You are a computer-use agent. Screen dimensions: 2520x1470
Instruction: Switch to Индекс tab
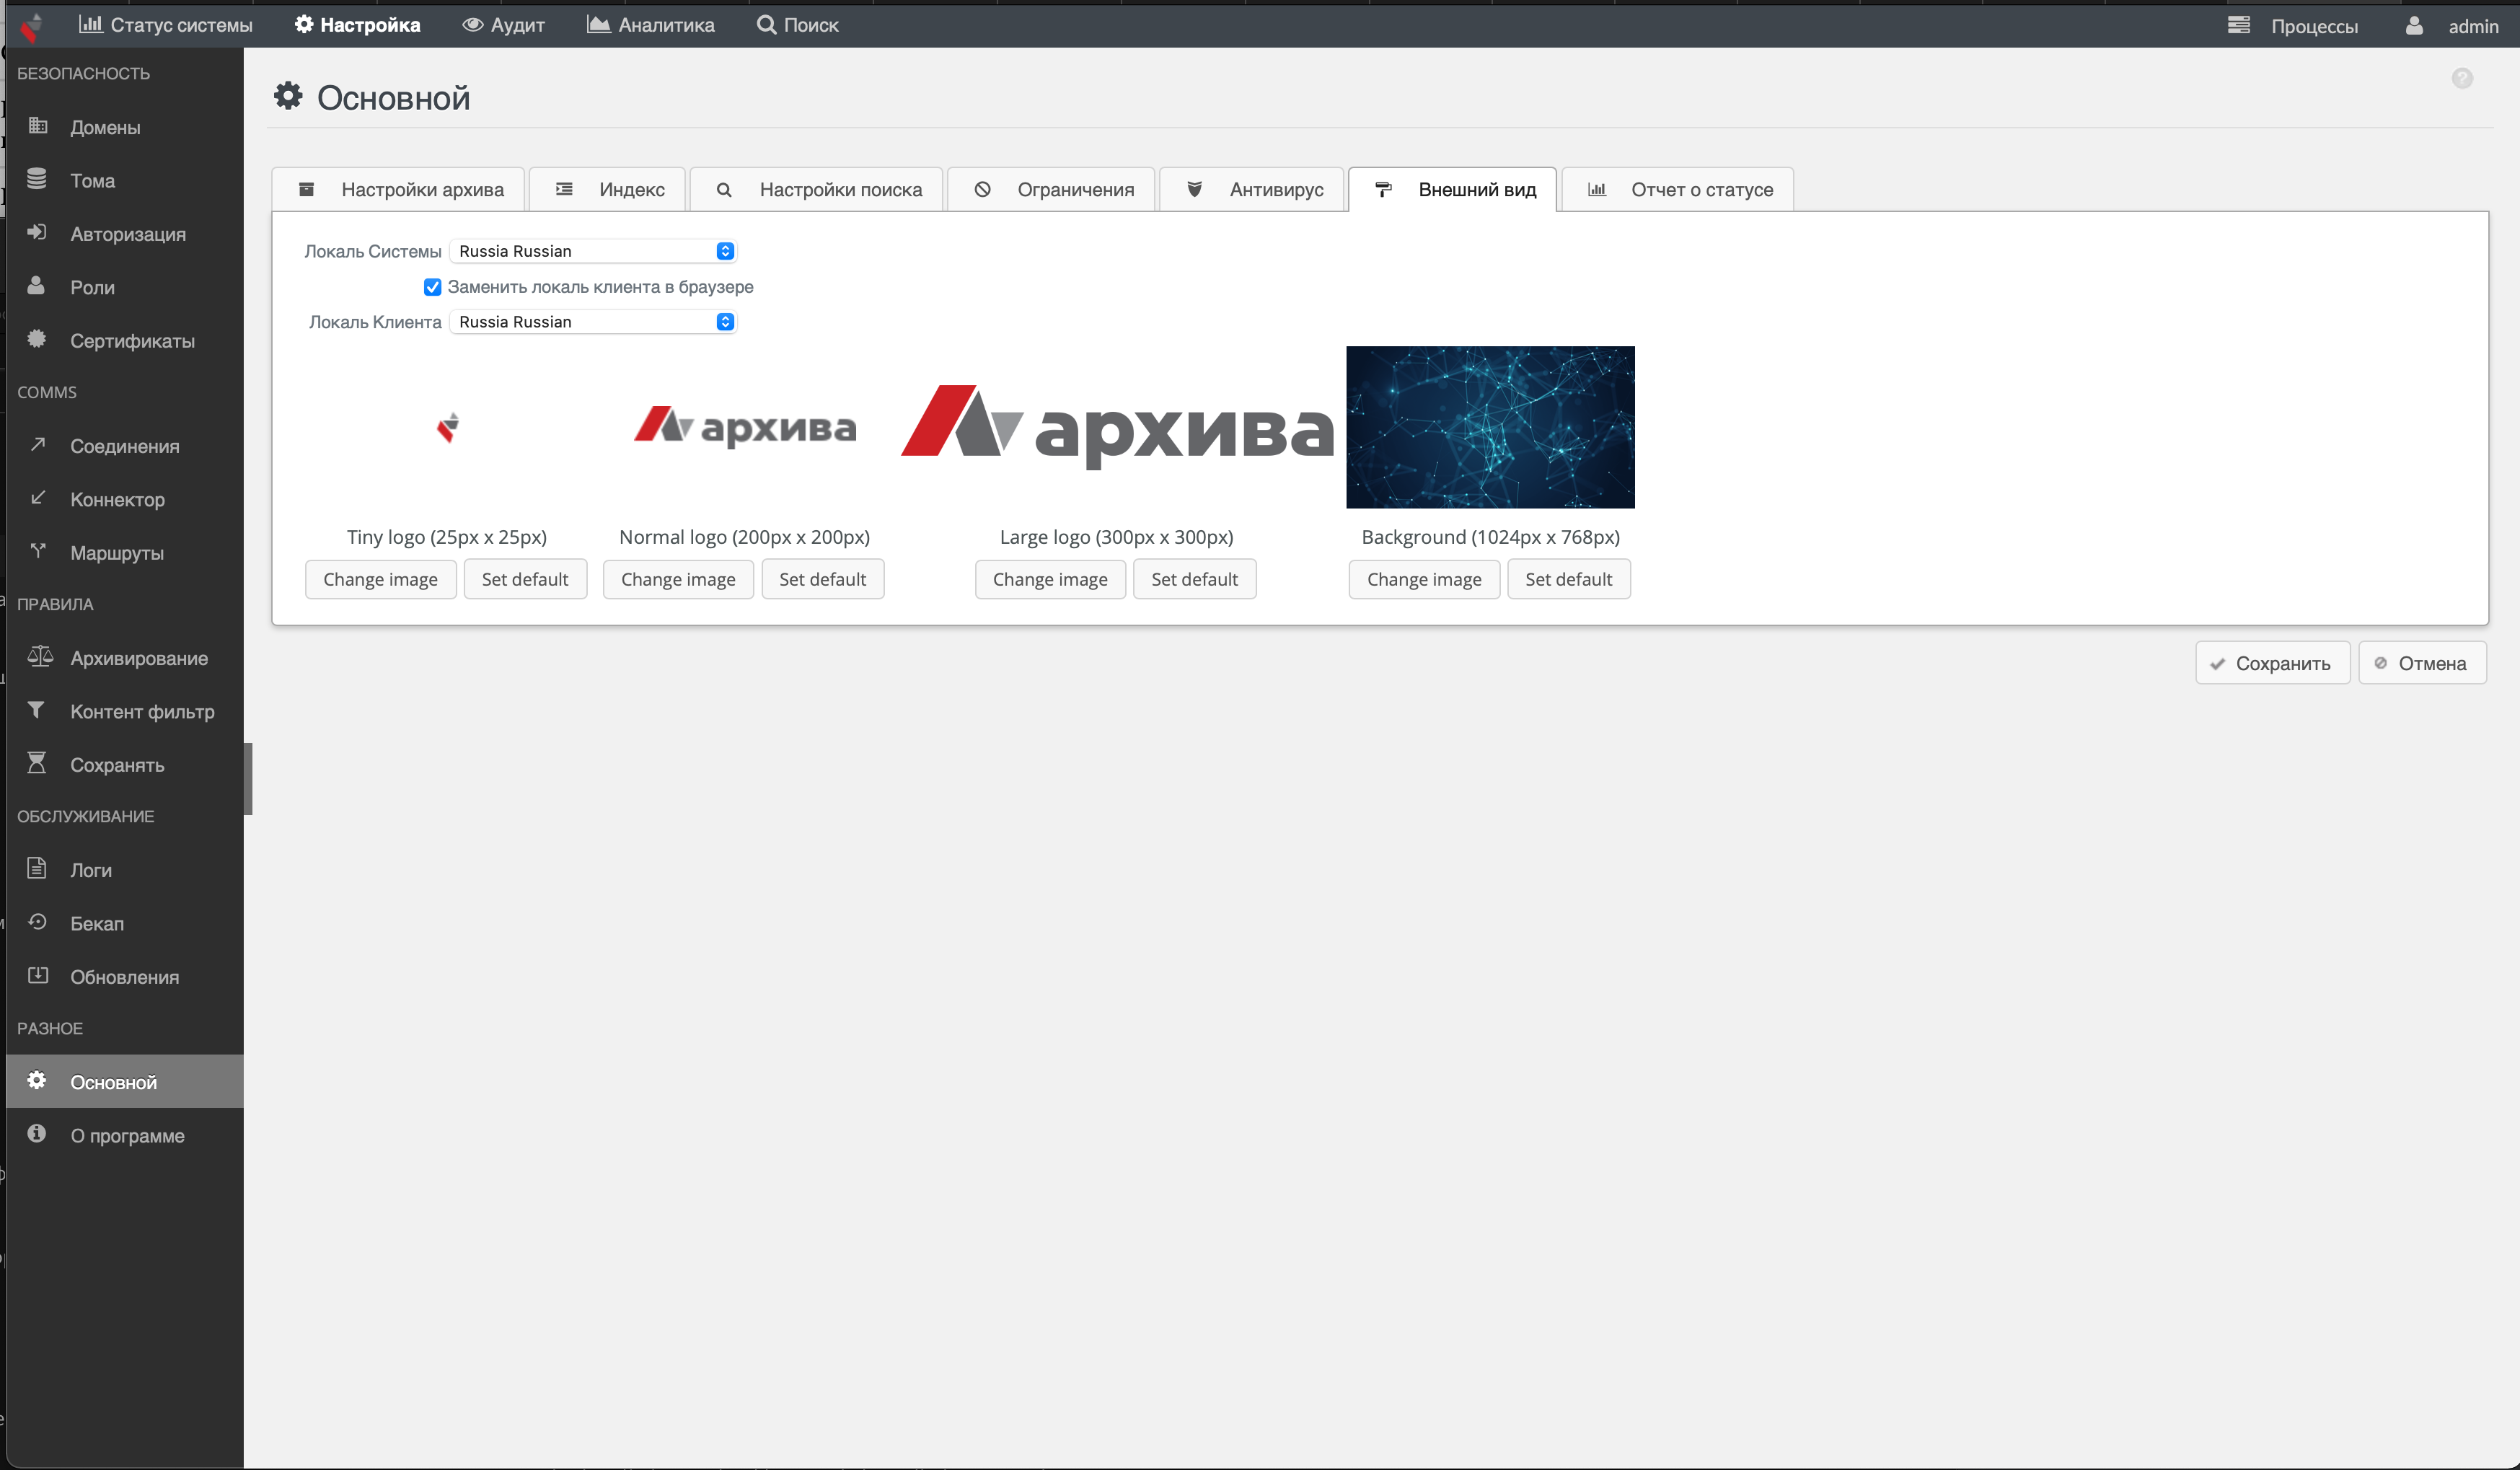tap(607, 190)
